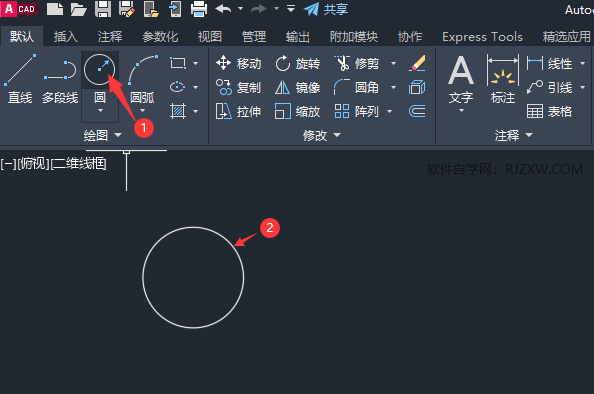This screenshot has height=394, width=594.
Task: Select the 直线 line tool
Action: click(x=20, y=79)
